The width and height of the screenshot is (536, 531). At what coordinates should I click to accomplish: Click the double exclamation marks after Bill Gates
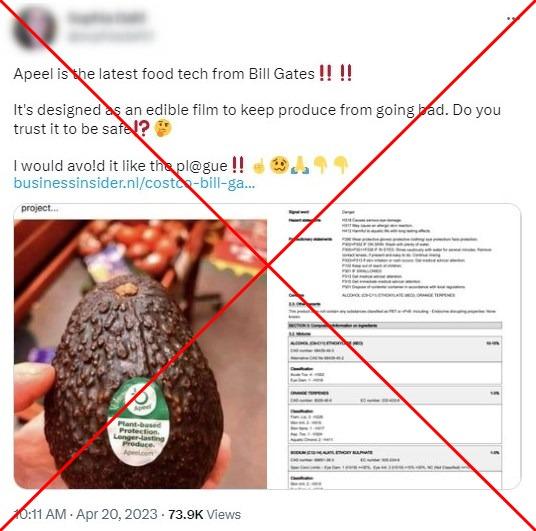tap(335, 73)
